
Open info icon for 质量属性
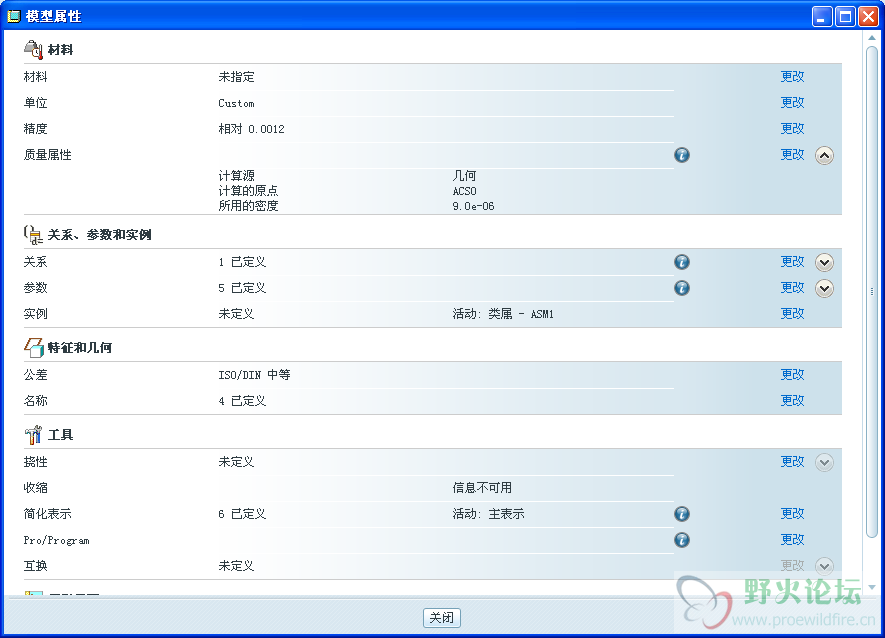tap(682, 155)
